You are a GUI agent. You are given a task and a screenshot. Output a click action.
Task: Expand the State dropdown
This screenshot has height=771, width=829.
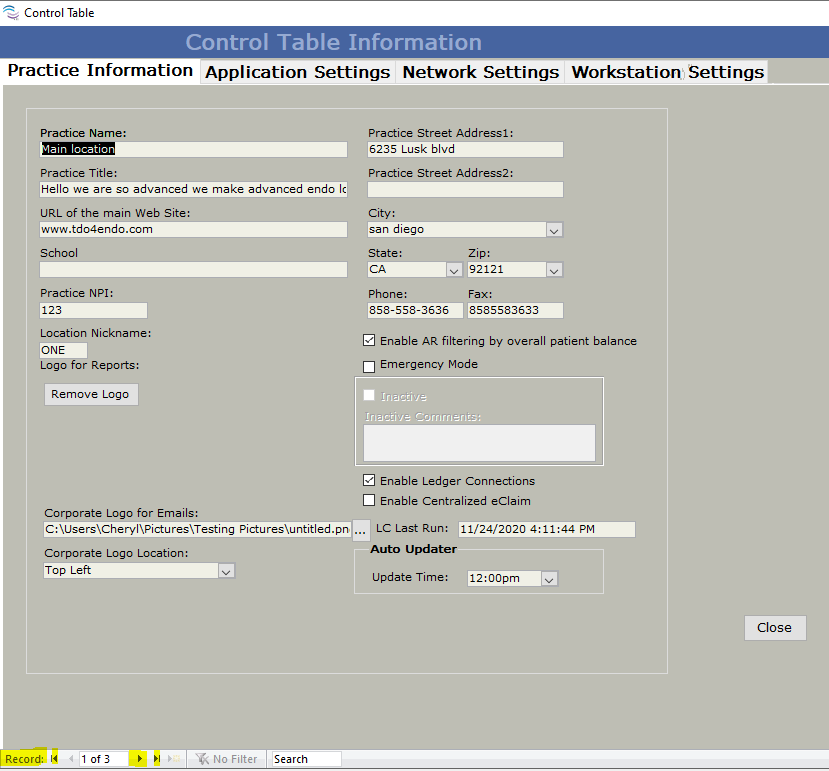pyautogui.click(x=453, y=270)
